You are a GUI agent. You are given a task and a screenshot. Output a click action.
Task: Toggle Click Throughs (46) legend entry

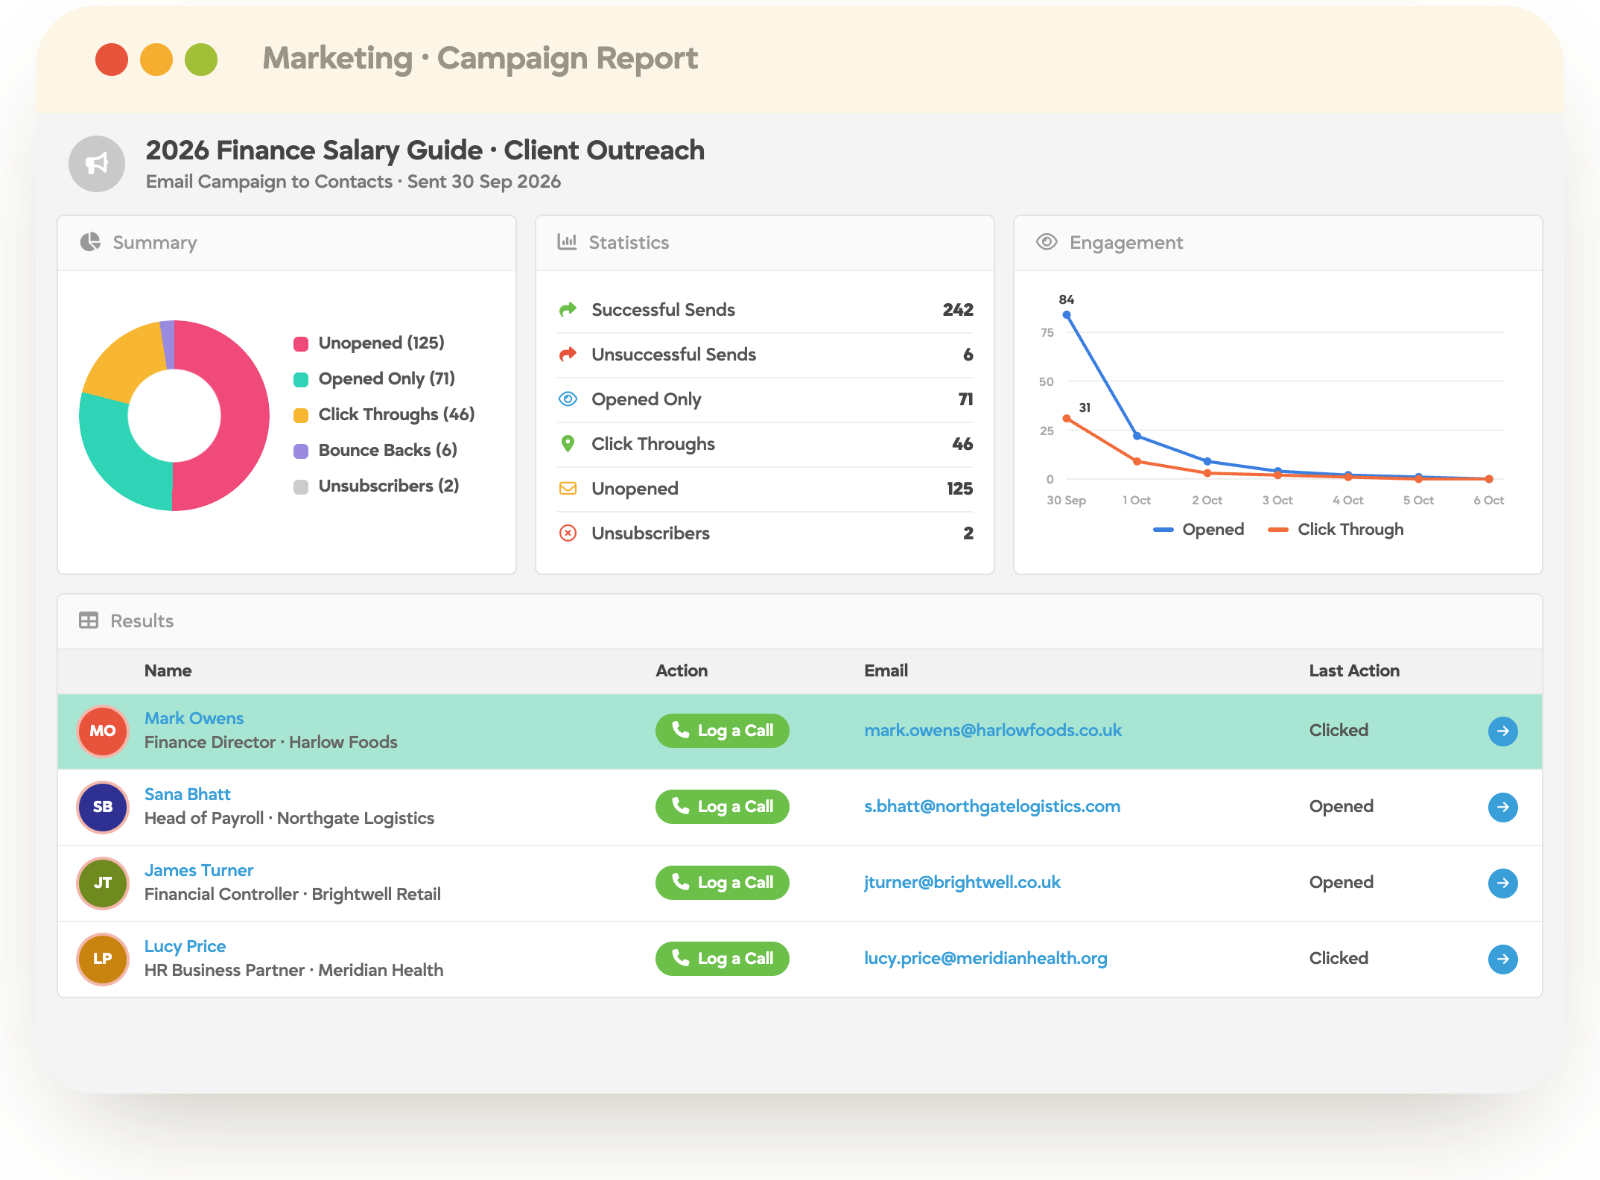(384, 415)
